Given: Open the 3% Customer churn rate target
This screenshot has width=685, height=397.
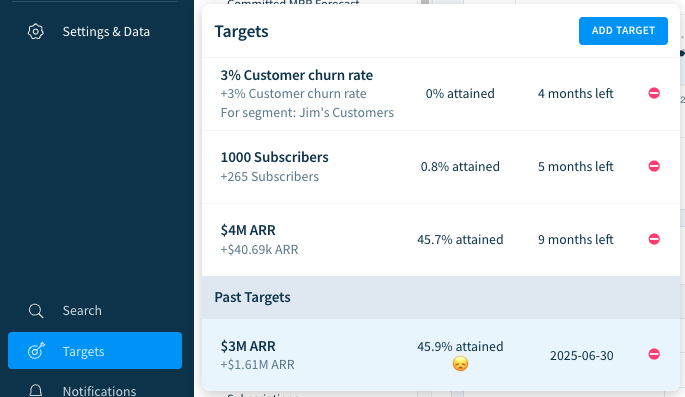Looking at the screenshot, I should coord(297,75).
